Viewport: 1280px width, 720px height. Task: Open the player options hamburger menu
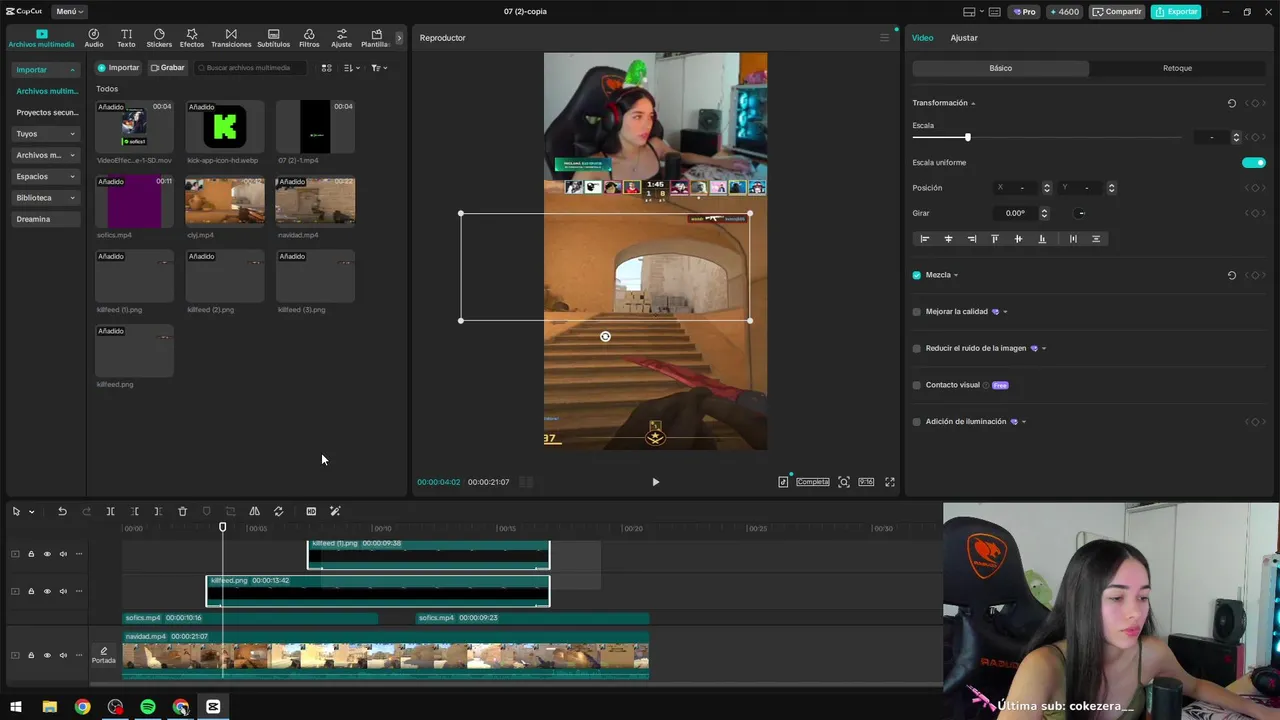coord(884,38)
